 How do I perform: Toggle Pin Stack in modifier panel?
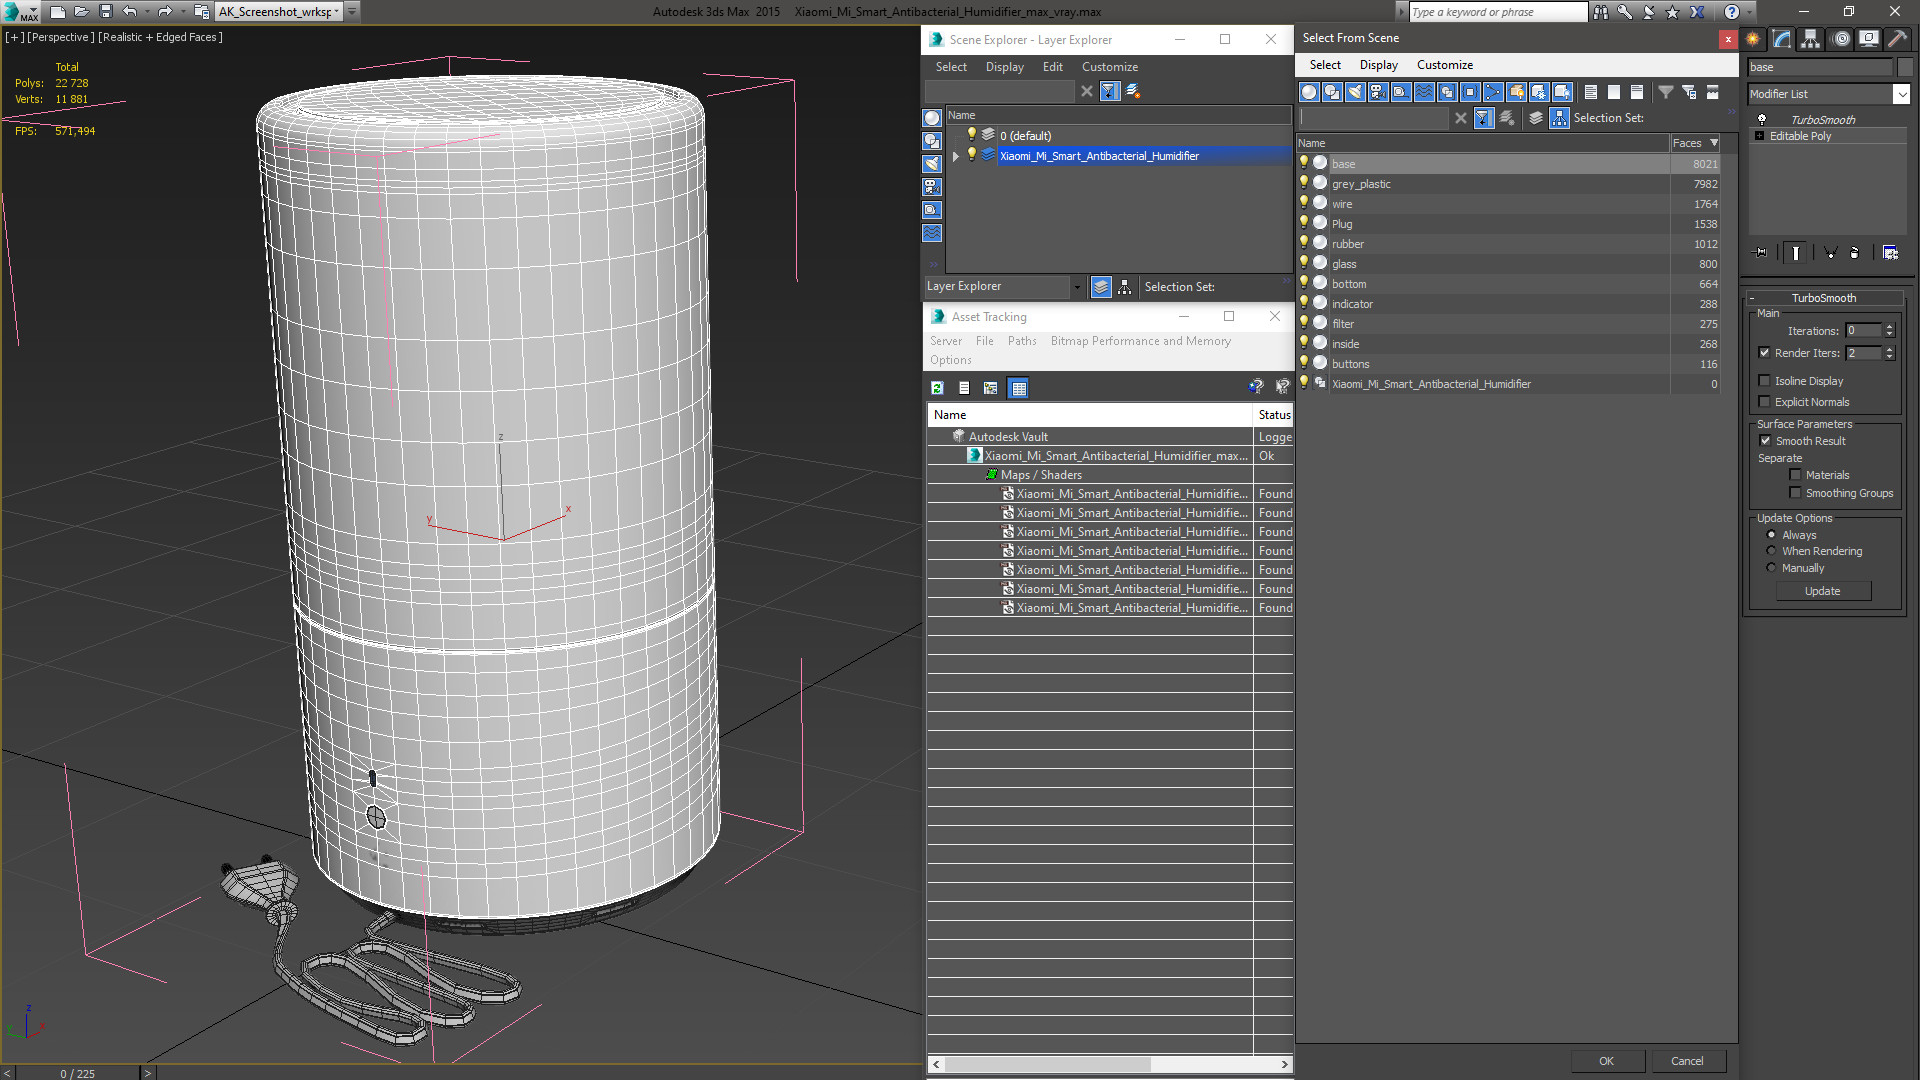click(1761, 253)
